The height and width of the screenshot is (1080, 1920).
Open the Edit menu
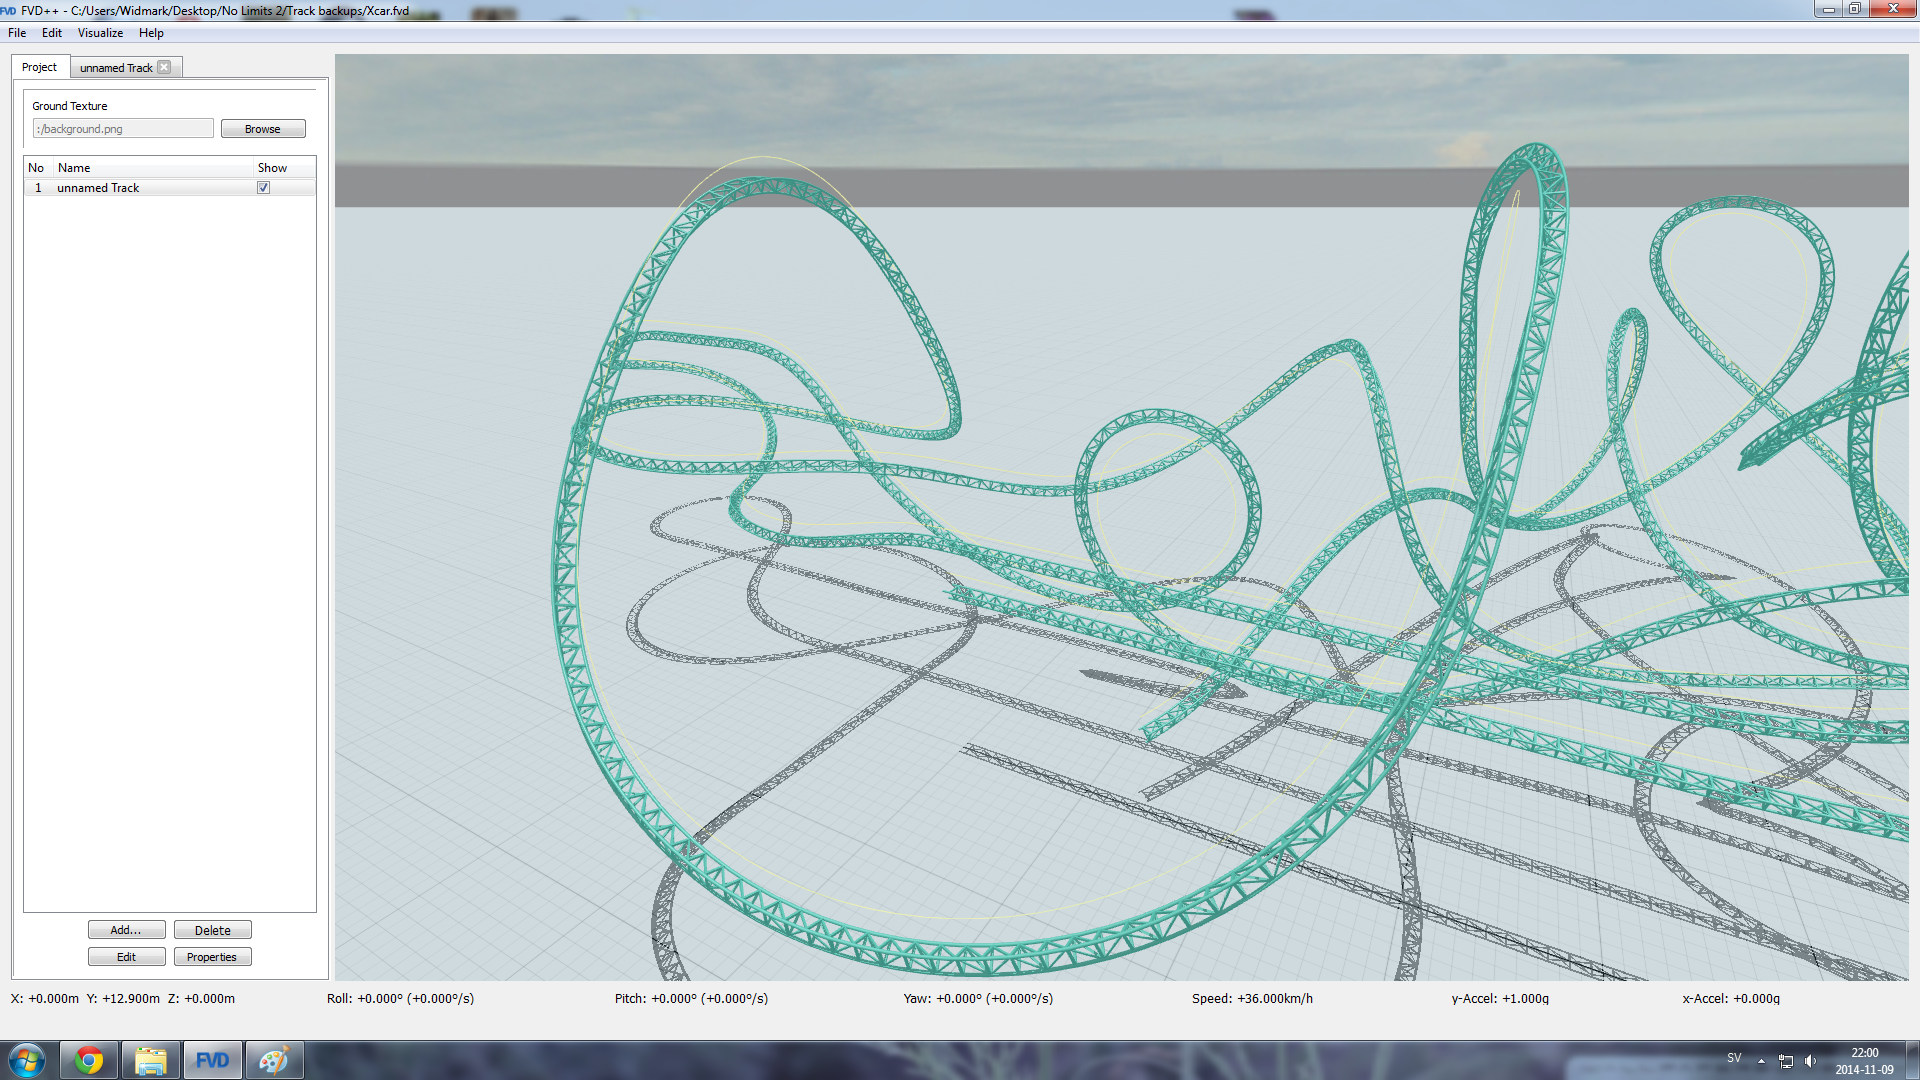click(52, 33)
